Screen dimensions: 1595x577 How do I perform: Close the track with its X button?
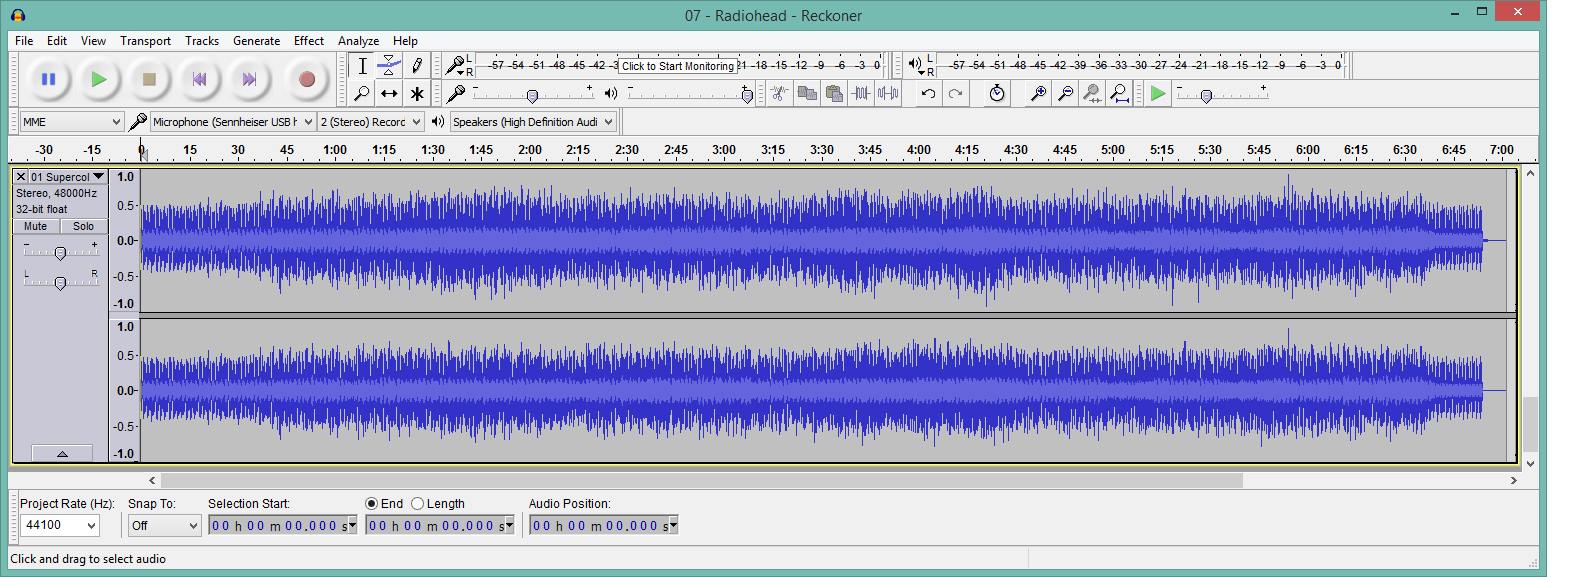click(20, 176)
